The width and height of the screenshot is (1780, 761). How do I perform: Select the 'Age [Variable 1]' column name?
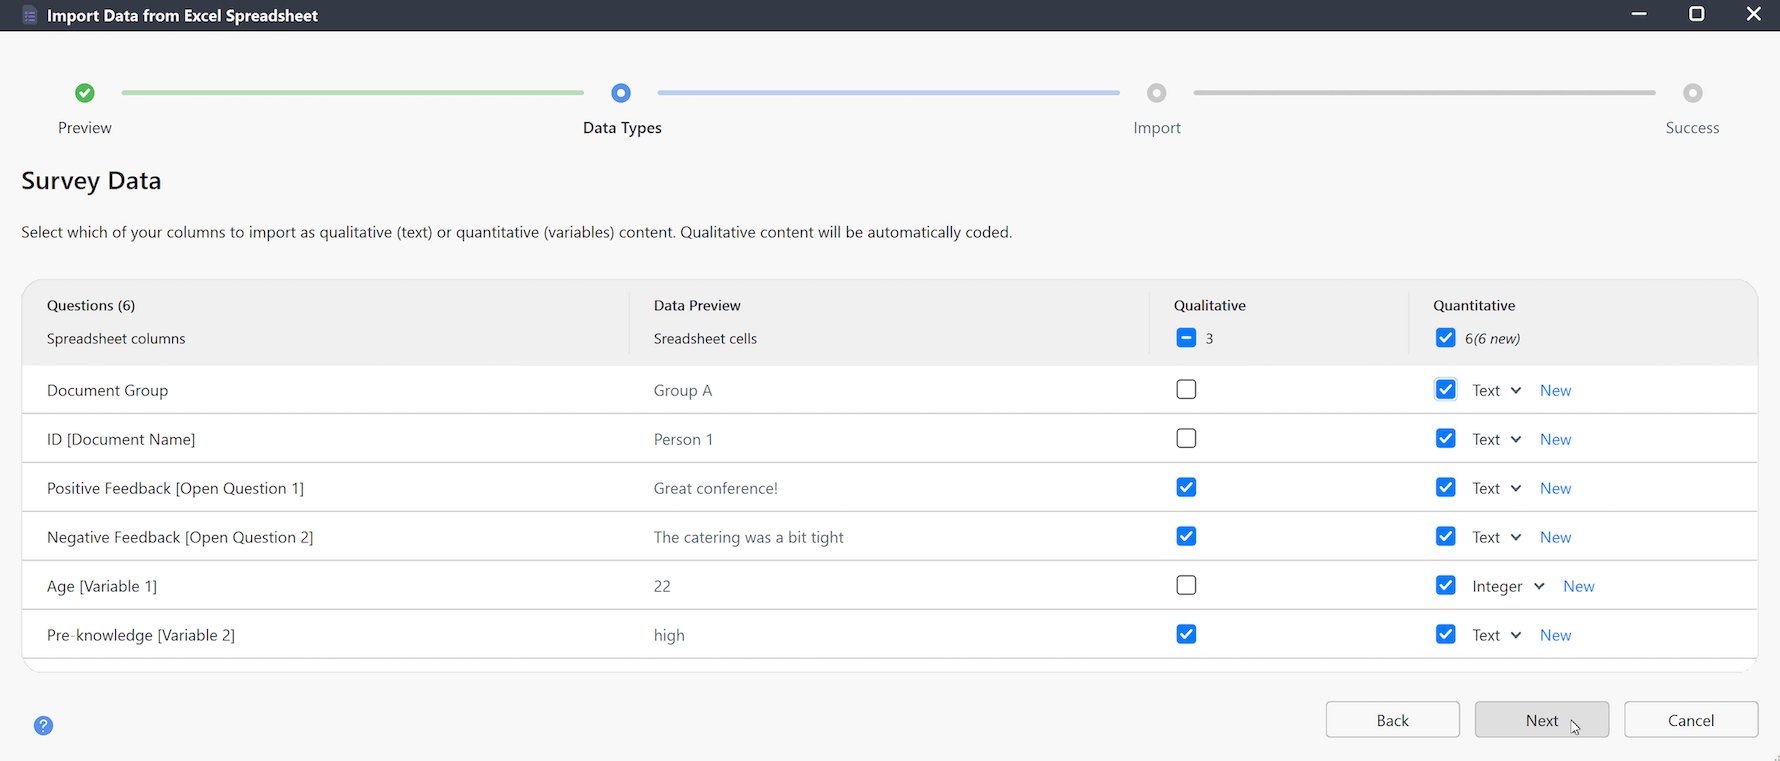102,587
